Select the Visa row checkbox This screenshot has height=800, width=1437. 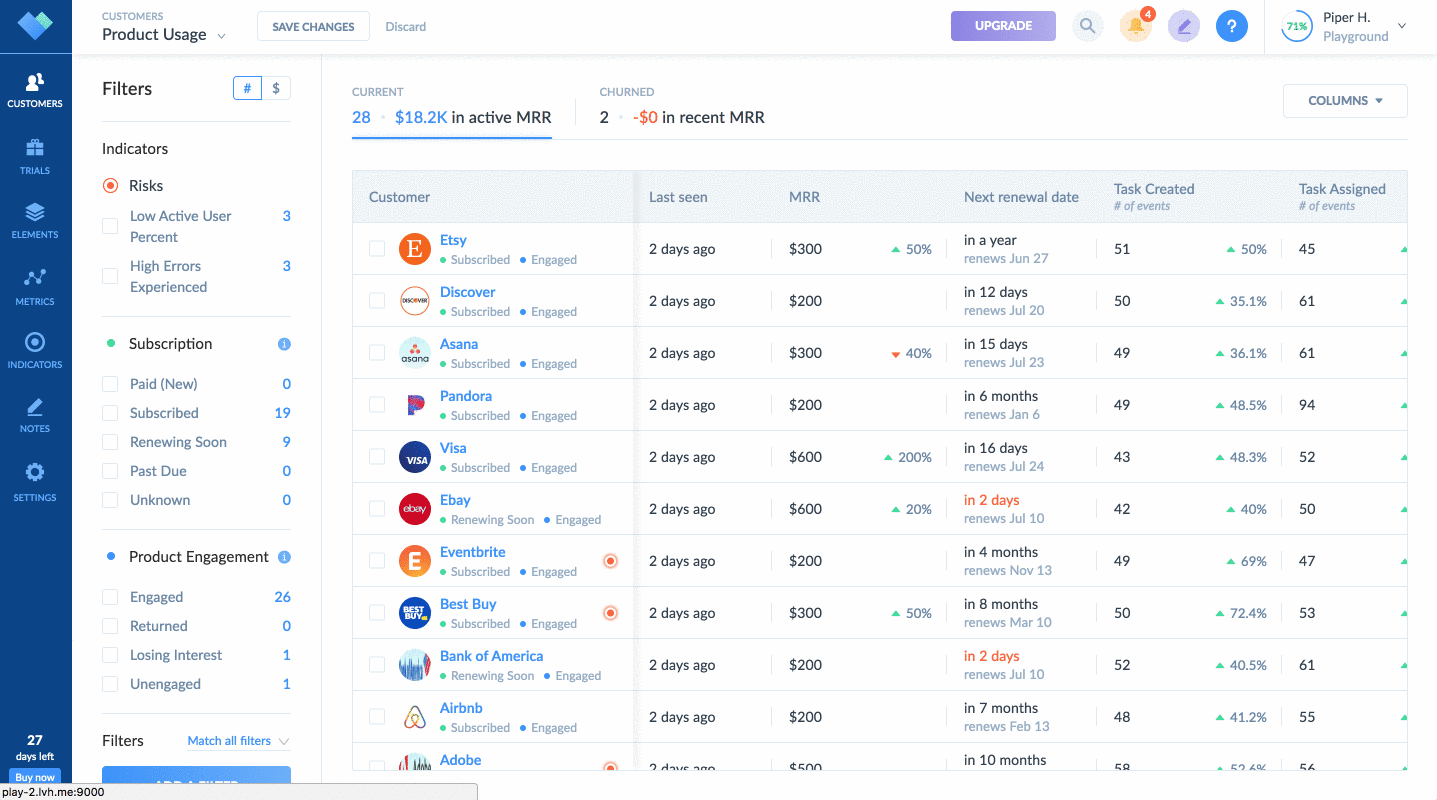(377, 457)
